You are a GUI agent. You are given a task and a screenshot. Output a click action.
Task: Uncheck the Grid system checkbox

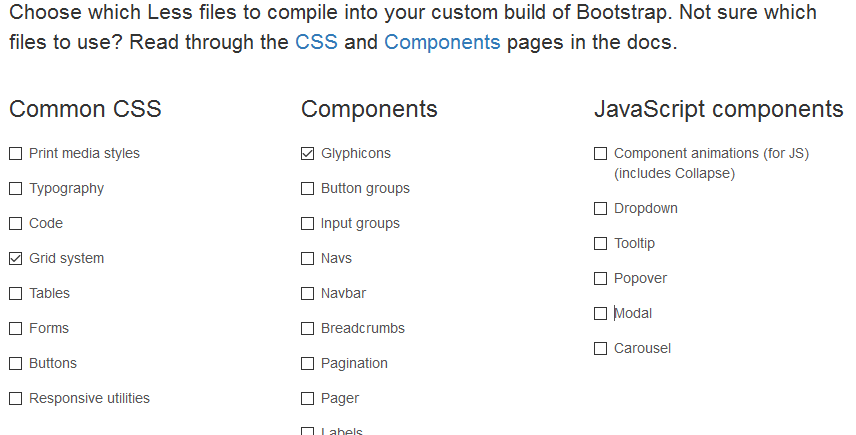16,259
